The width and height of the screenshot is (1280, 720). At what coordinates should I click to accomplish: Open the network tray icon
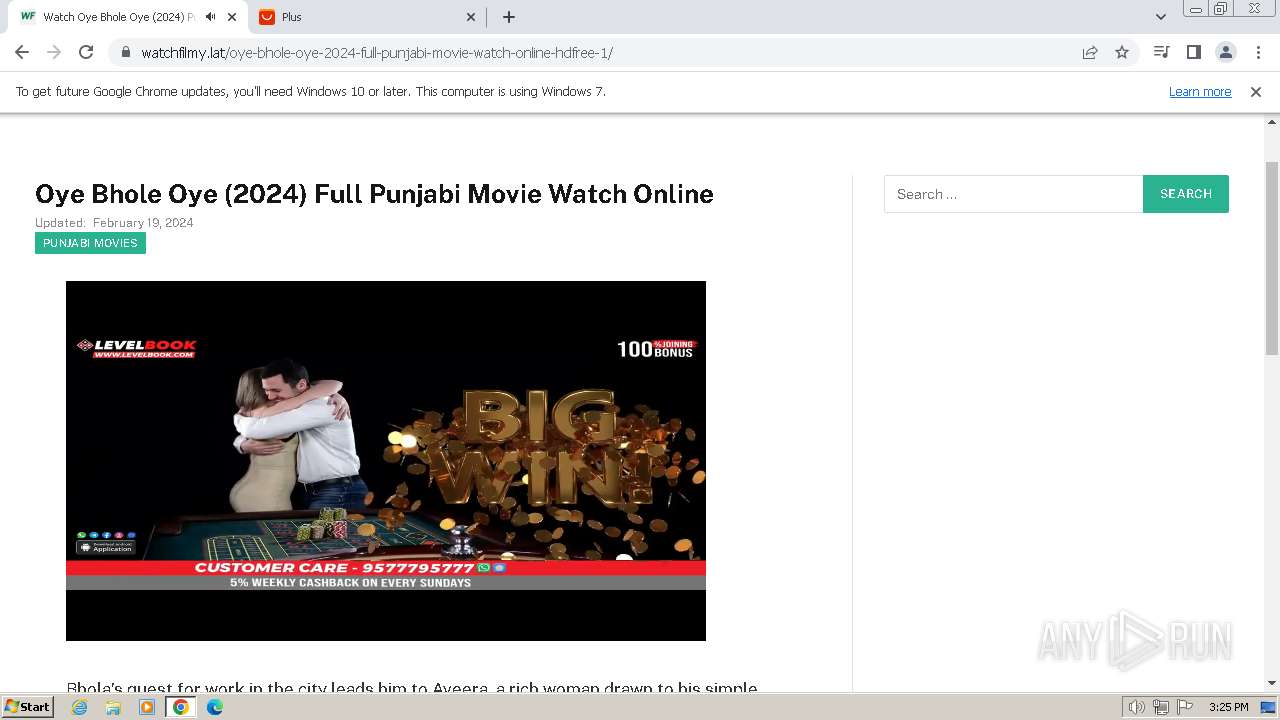click(1161, 707)
